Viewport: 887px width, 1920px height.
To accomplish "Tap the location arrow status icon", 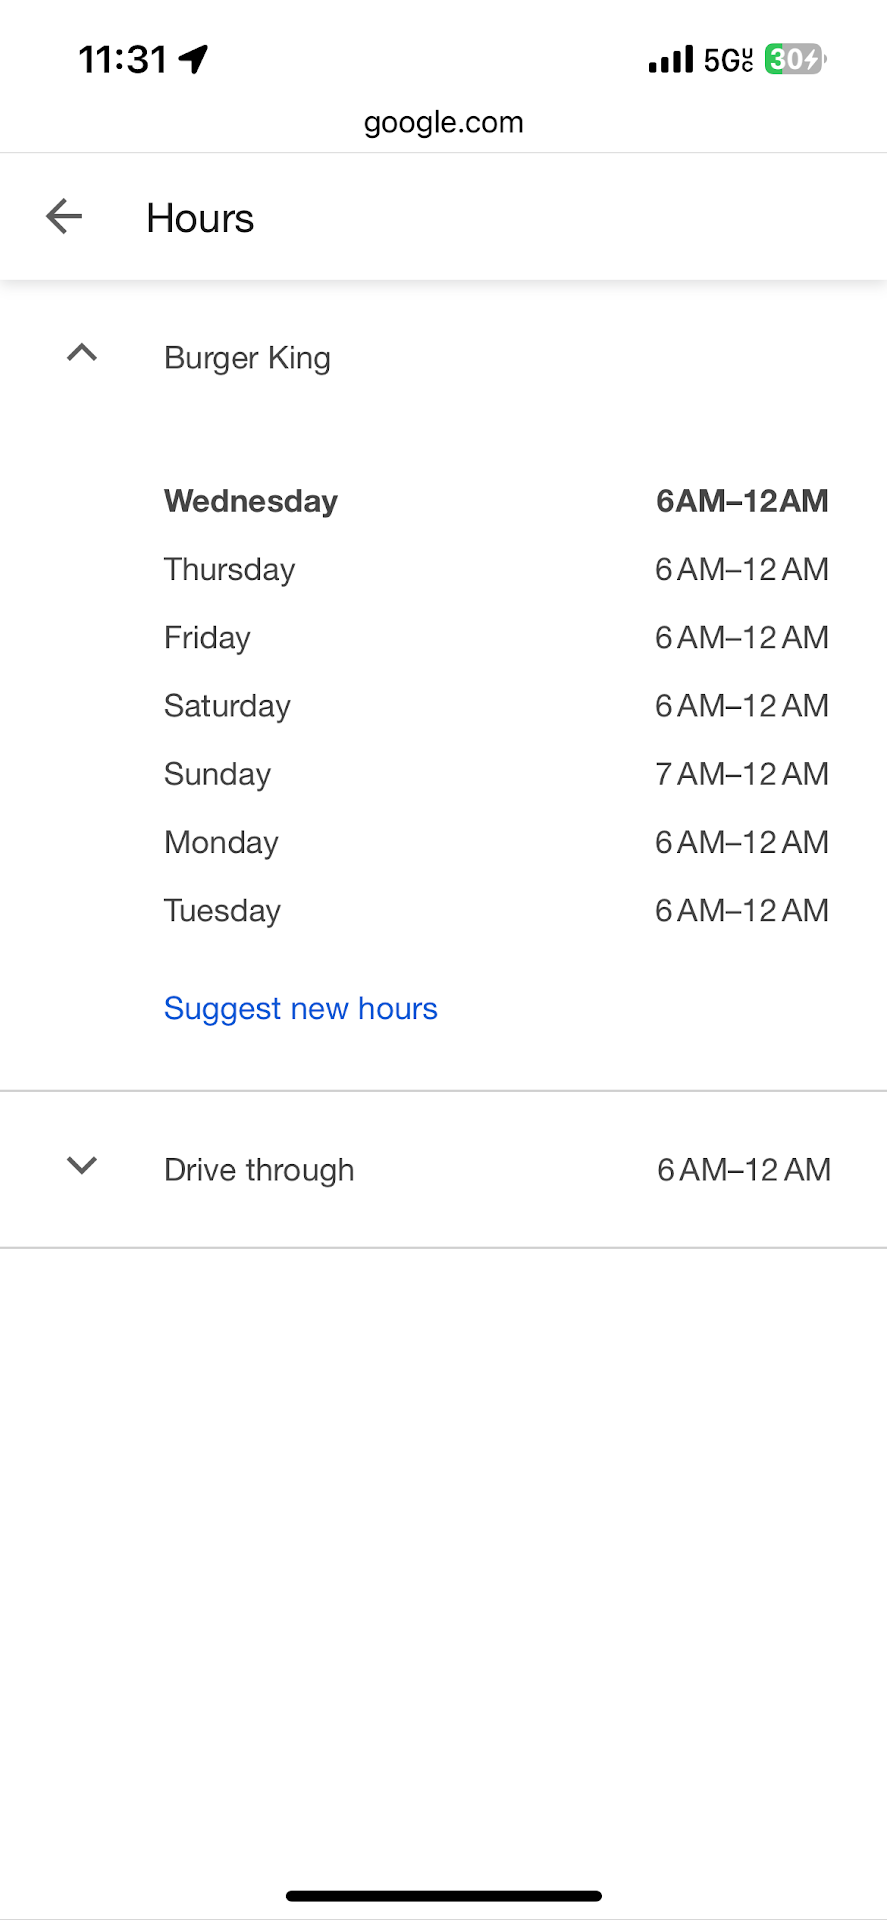I will 193,59.
